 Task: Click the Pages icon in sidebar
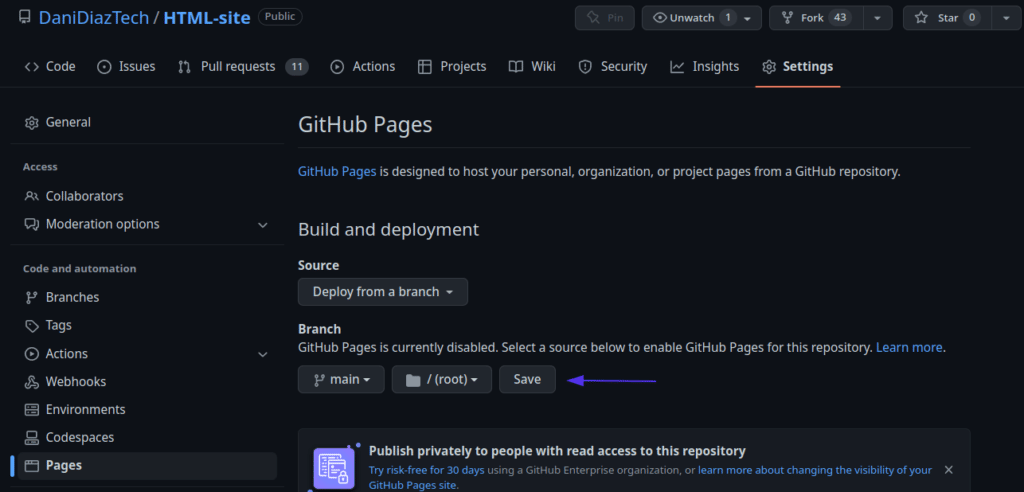click(x=31, y=466)
